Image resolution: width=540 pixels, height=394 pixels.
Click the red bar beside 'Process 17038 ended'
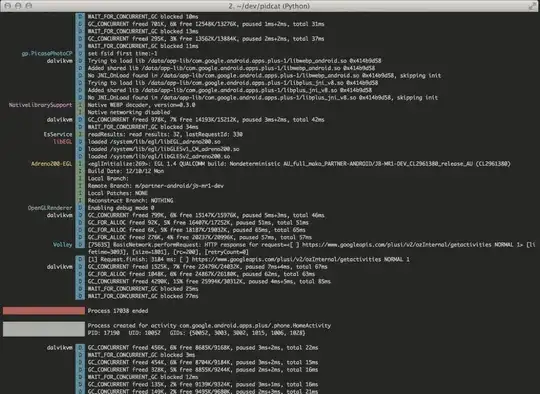(44, 311)
